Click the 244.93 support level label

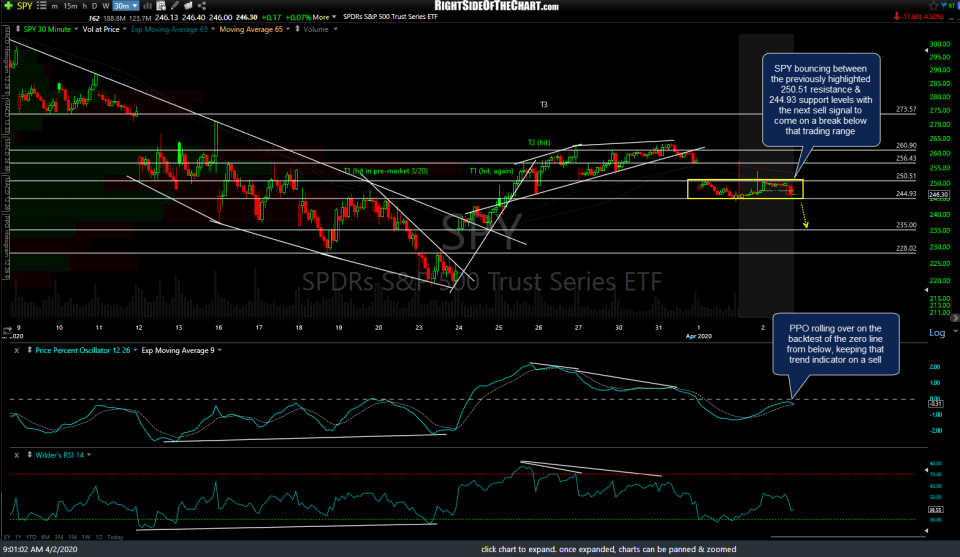coord(906,193)
